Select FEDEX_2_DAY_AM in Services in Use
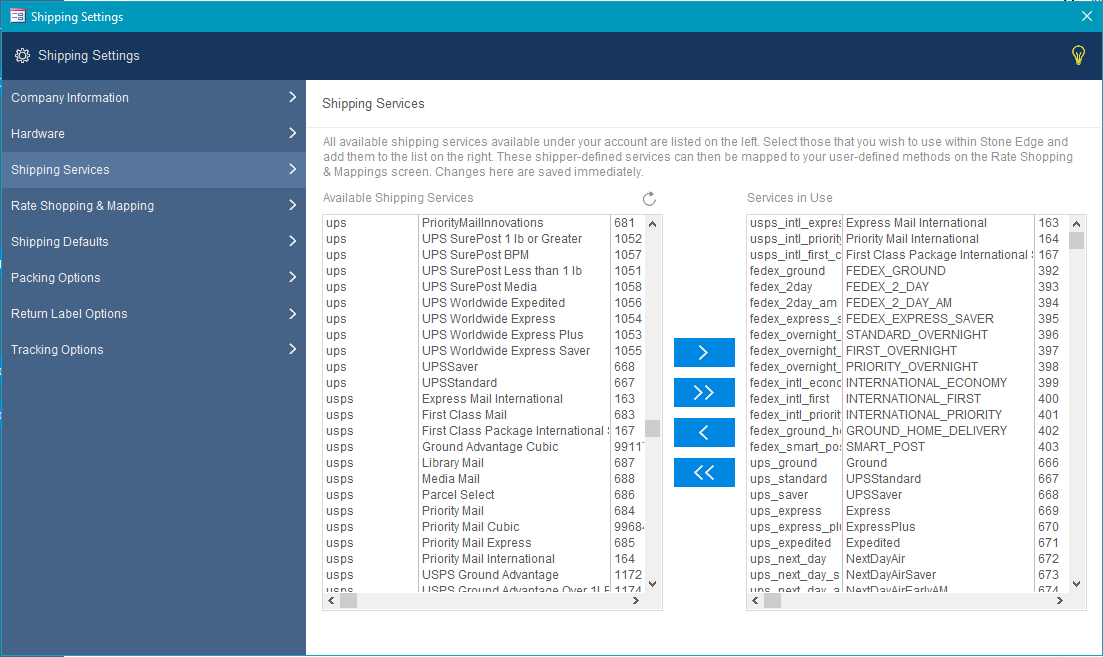1103x657 pixels. [x=907, y=303]
